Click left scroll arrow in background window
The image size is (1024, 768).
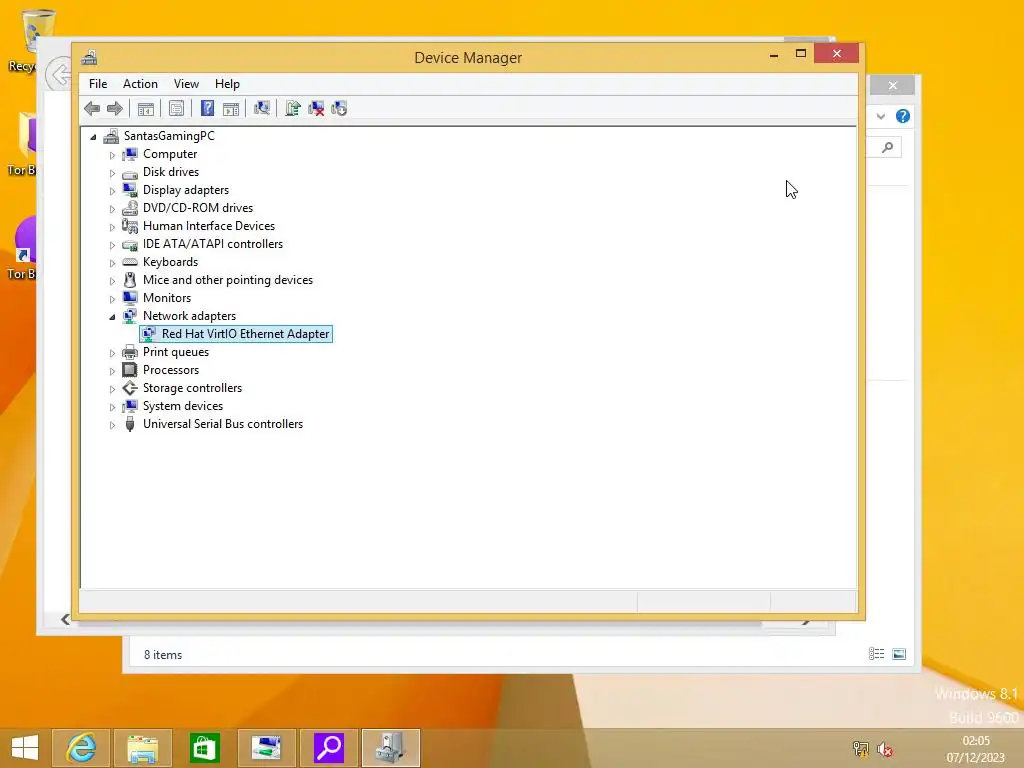click(x=65, y=619)
